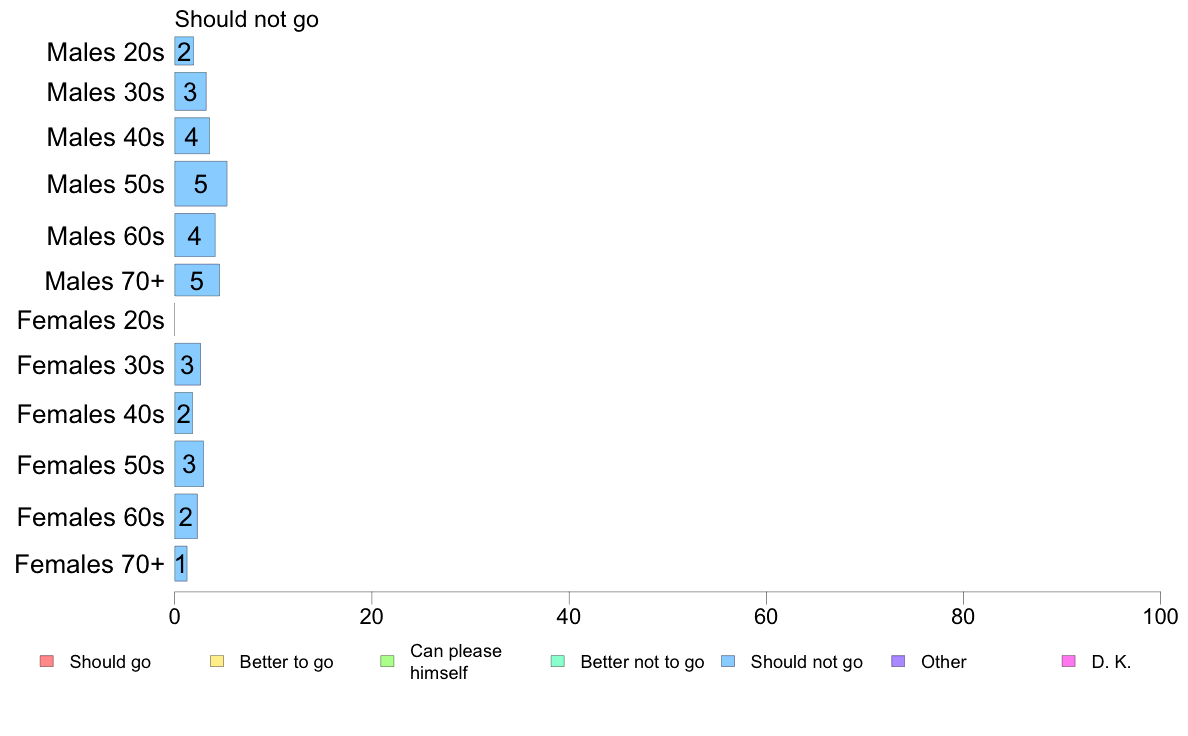
Task: Click the Females 20s row label
Action: pos(90,321)
